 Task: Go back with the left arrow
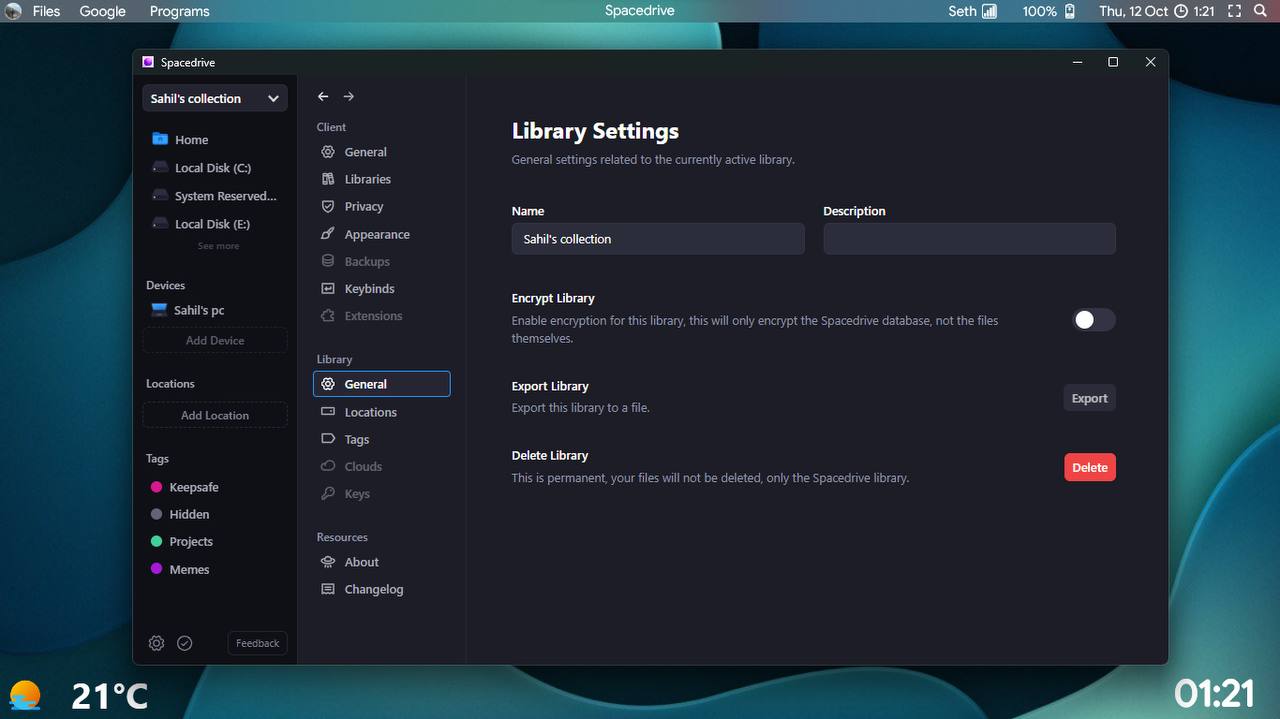coord(323,97)
